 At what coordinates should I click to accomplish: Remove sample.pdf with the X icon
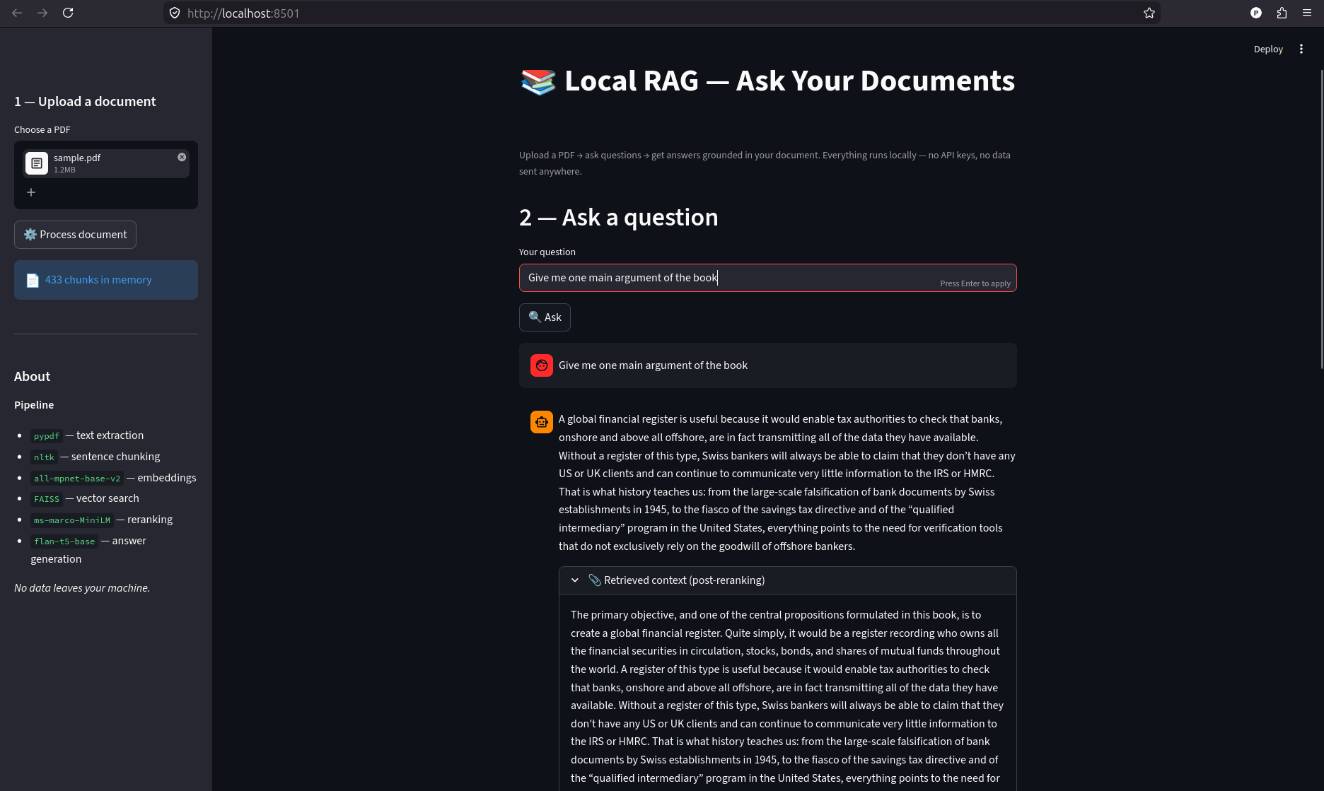coord(182,157)
